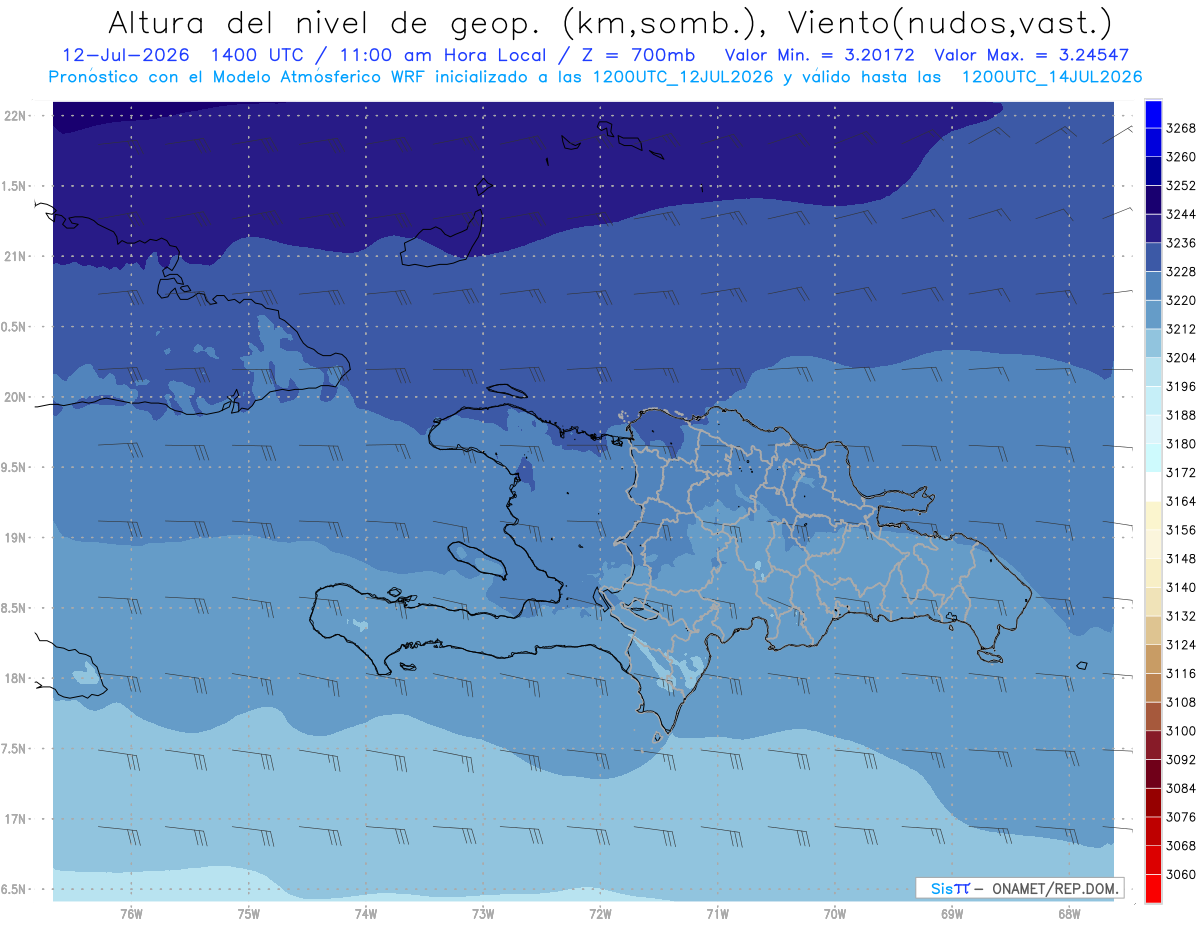Select the forecast date '12-Jul-2026'
This screenshot has height=927, width=1200.
tap(127, 55)
